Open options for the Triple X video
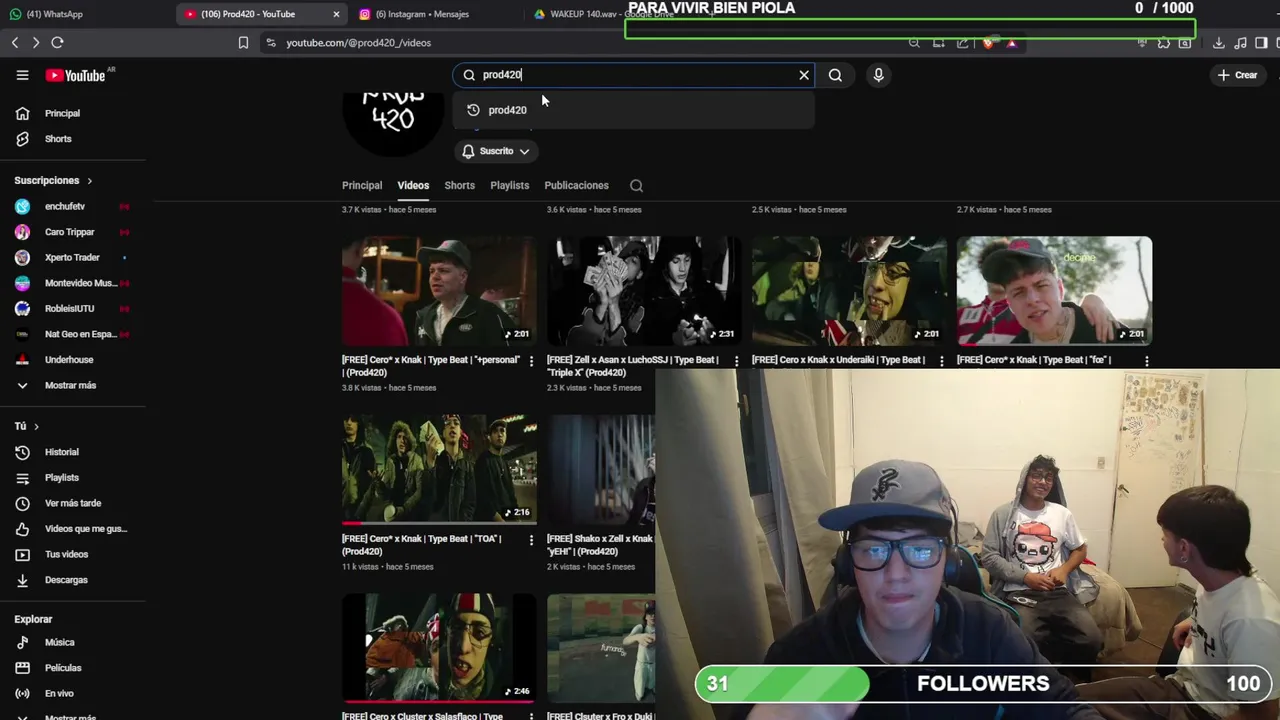 [736, 361]
